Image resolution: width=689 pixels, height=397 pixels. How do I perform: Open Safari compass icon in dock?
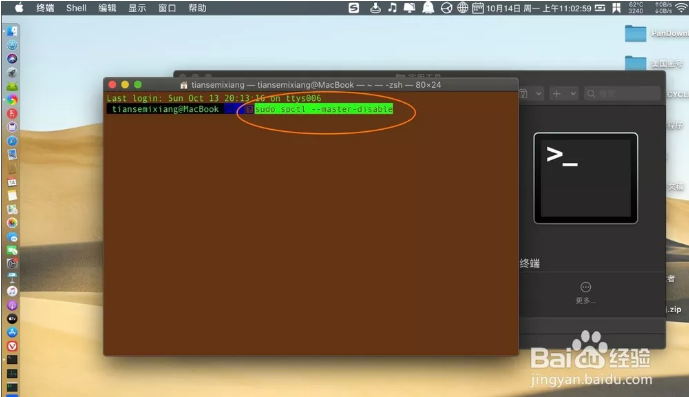pos(12,141)
